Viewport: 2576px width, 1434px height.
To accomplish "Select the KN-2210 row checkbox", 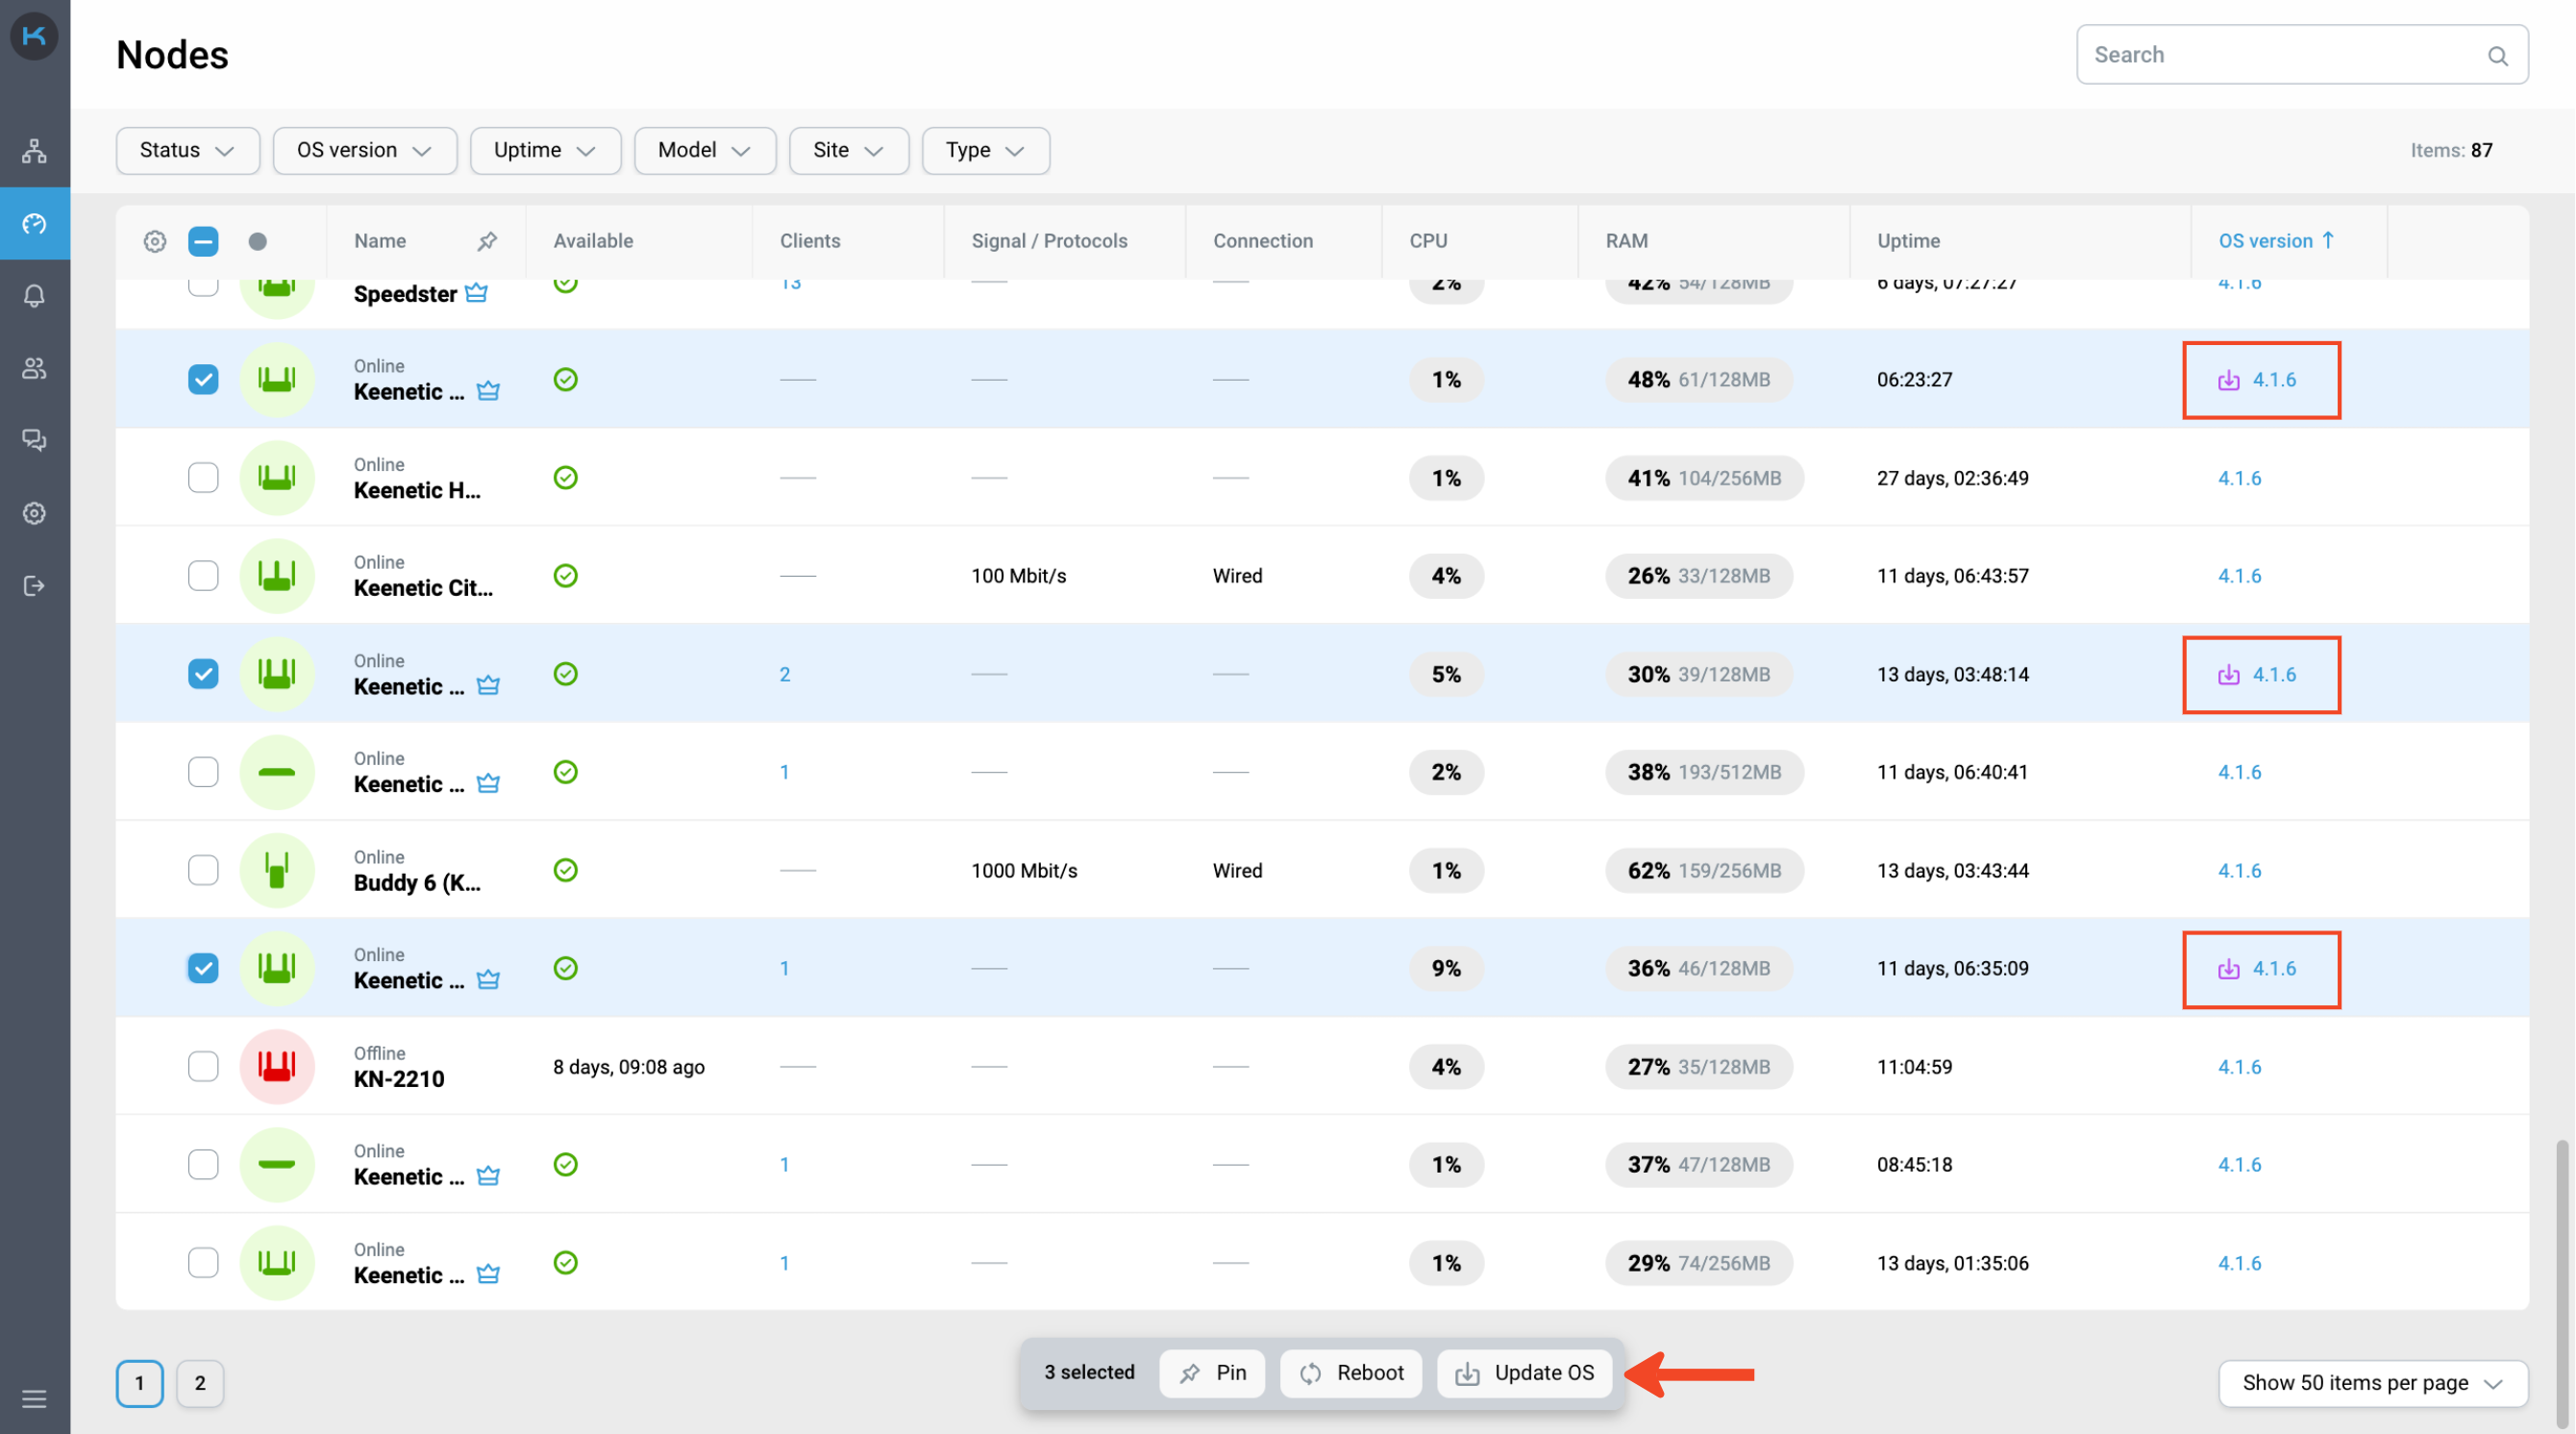I will [203, 1066].
